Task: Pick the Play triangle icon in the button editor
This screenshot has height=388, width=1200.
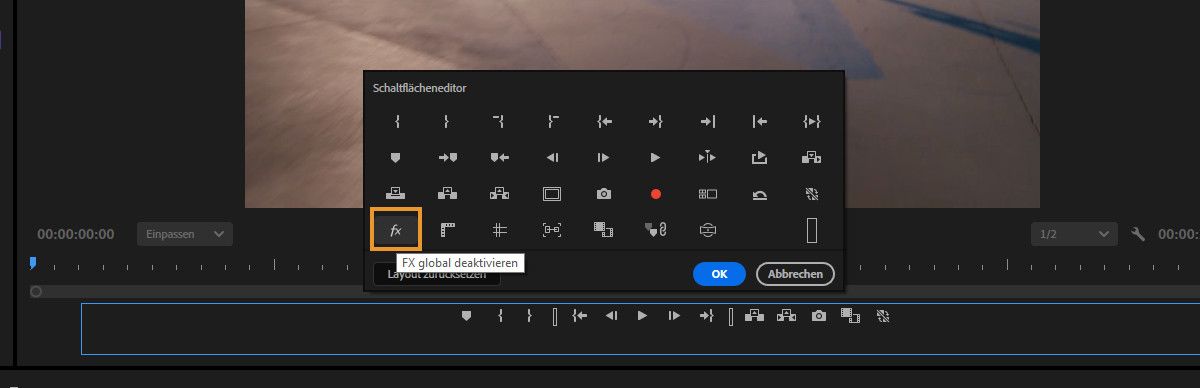Action: point(656,157)
